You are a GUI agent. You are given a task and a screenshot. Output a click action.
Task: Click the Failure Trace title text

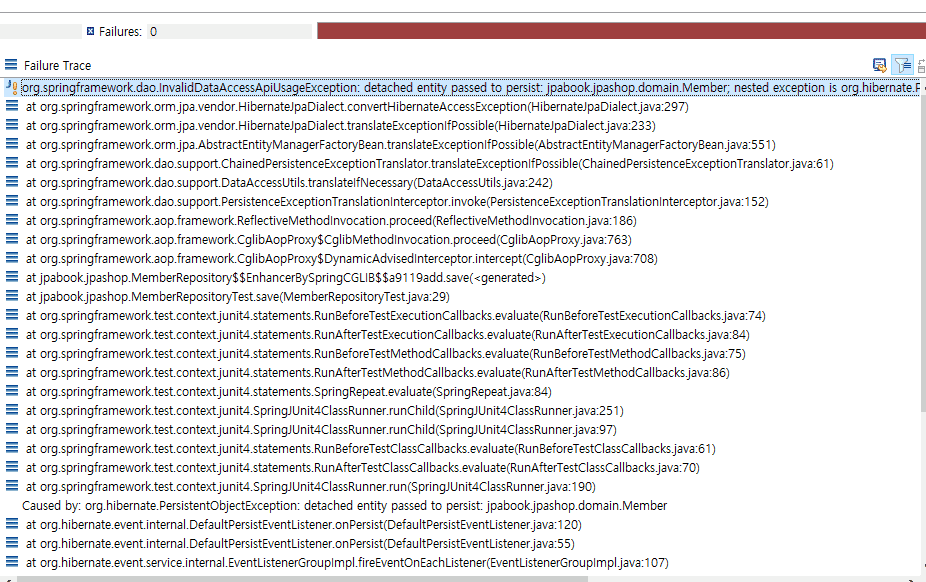click(x=57, y=66)
